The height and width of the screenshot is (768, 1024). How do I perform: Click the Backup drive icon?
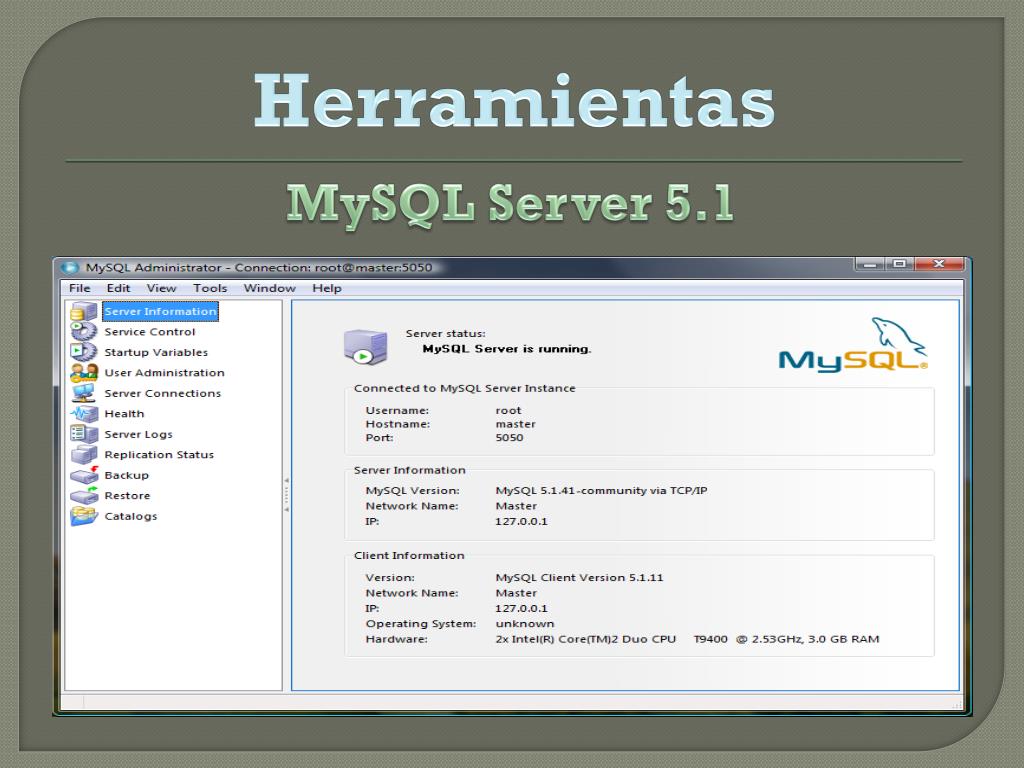pos(84,475)
